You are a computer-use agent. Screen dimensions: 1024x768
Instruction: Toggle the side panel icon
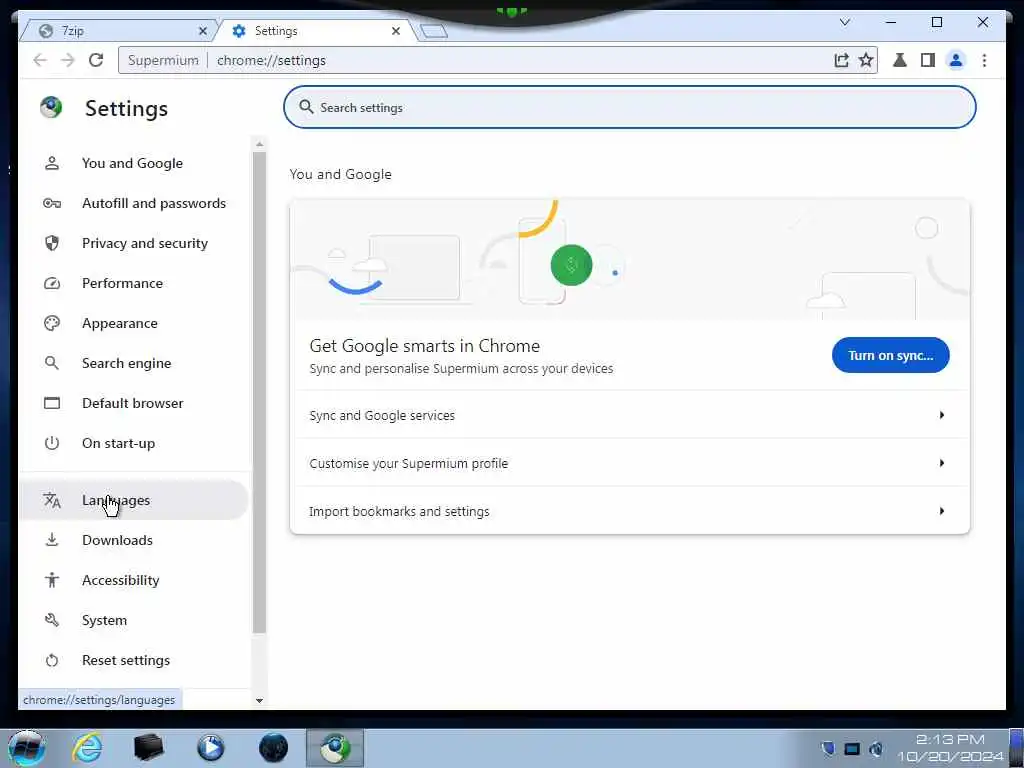(927, 60)
